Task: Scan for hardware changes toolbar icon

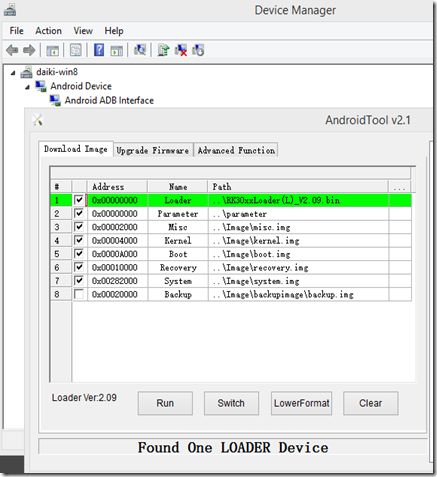Action: click(140, 50)
